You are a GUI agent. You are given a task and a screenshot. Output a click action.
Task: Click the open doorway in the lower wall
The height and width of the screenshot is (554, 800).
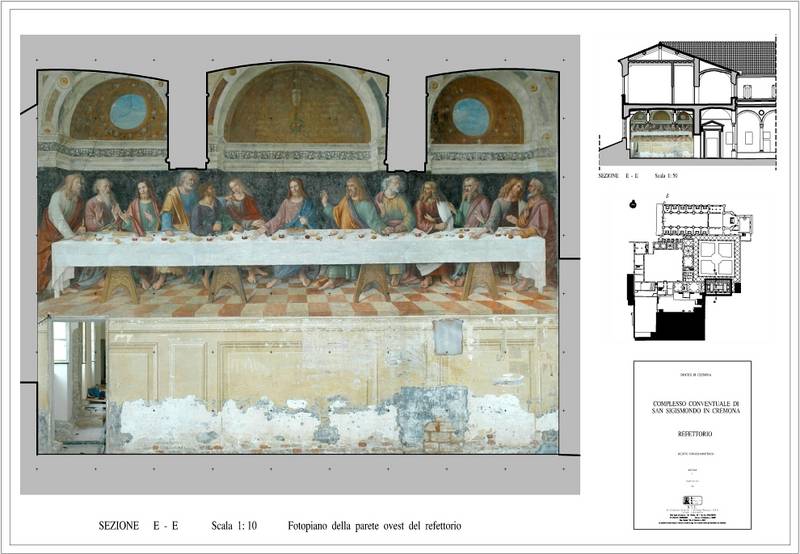point(78,386)
